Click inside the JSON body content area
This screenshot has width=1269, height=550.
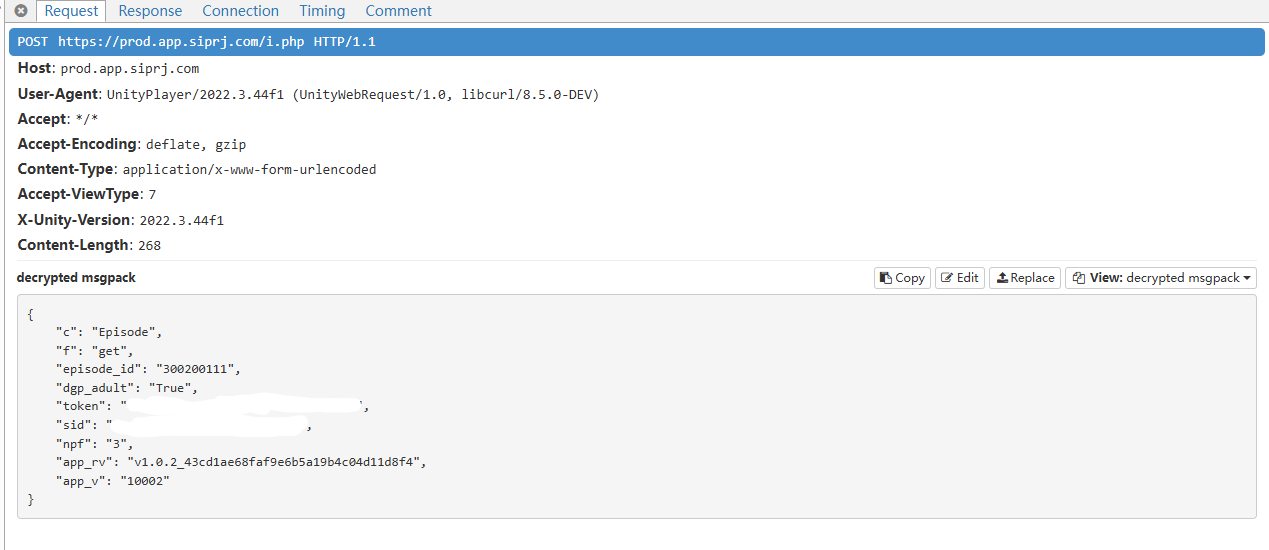tap(637, 406)
